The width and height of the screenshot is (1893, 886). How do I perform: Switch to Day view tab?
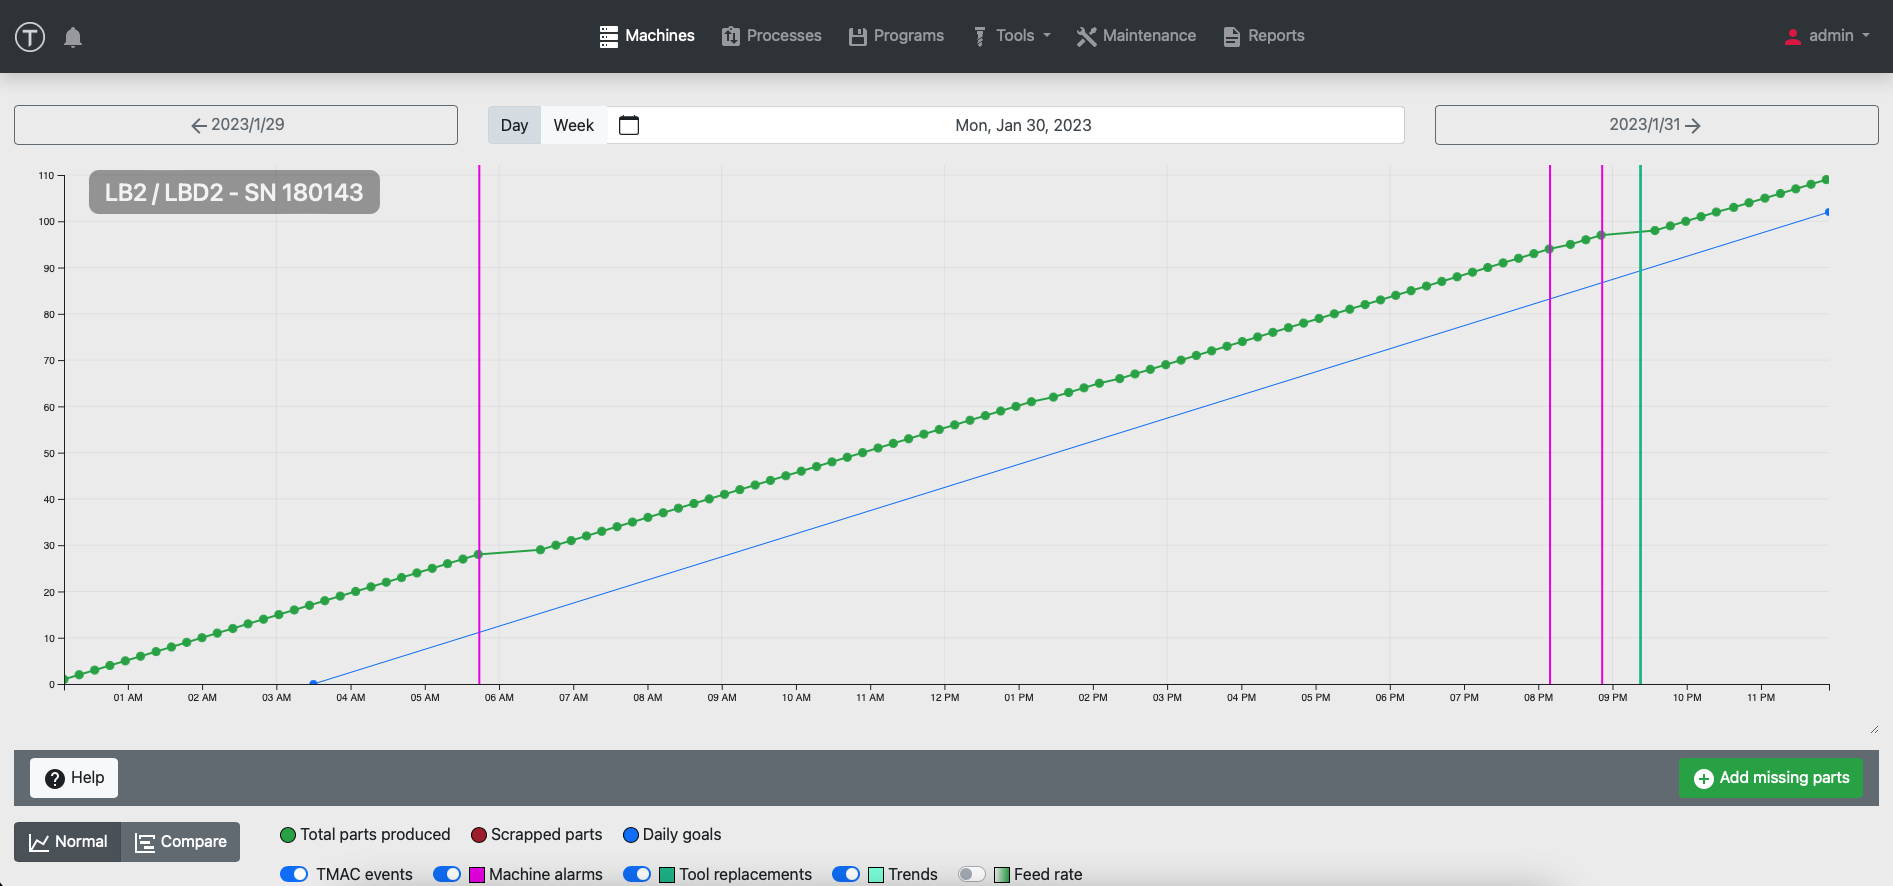tap(514, 125)
